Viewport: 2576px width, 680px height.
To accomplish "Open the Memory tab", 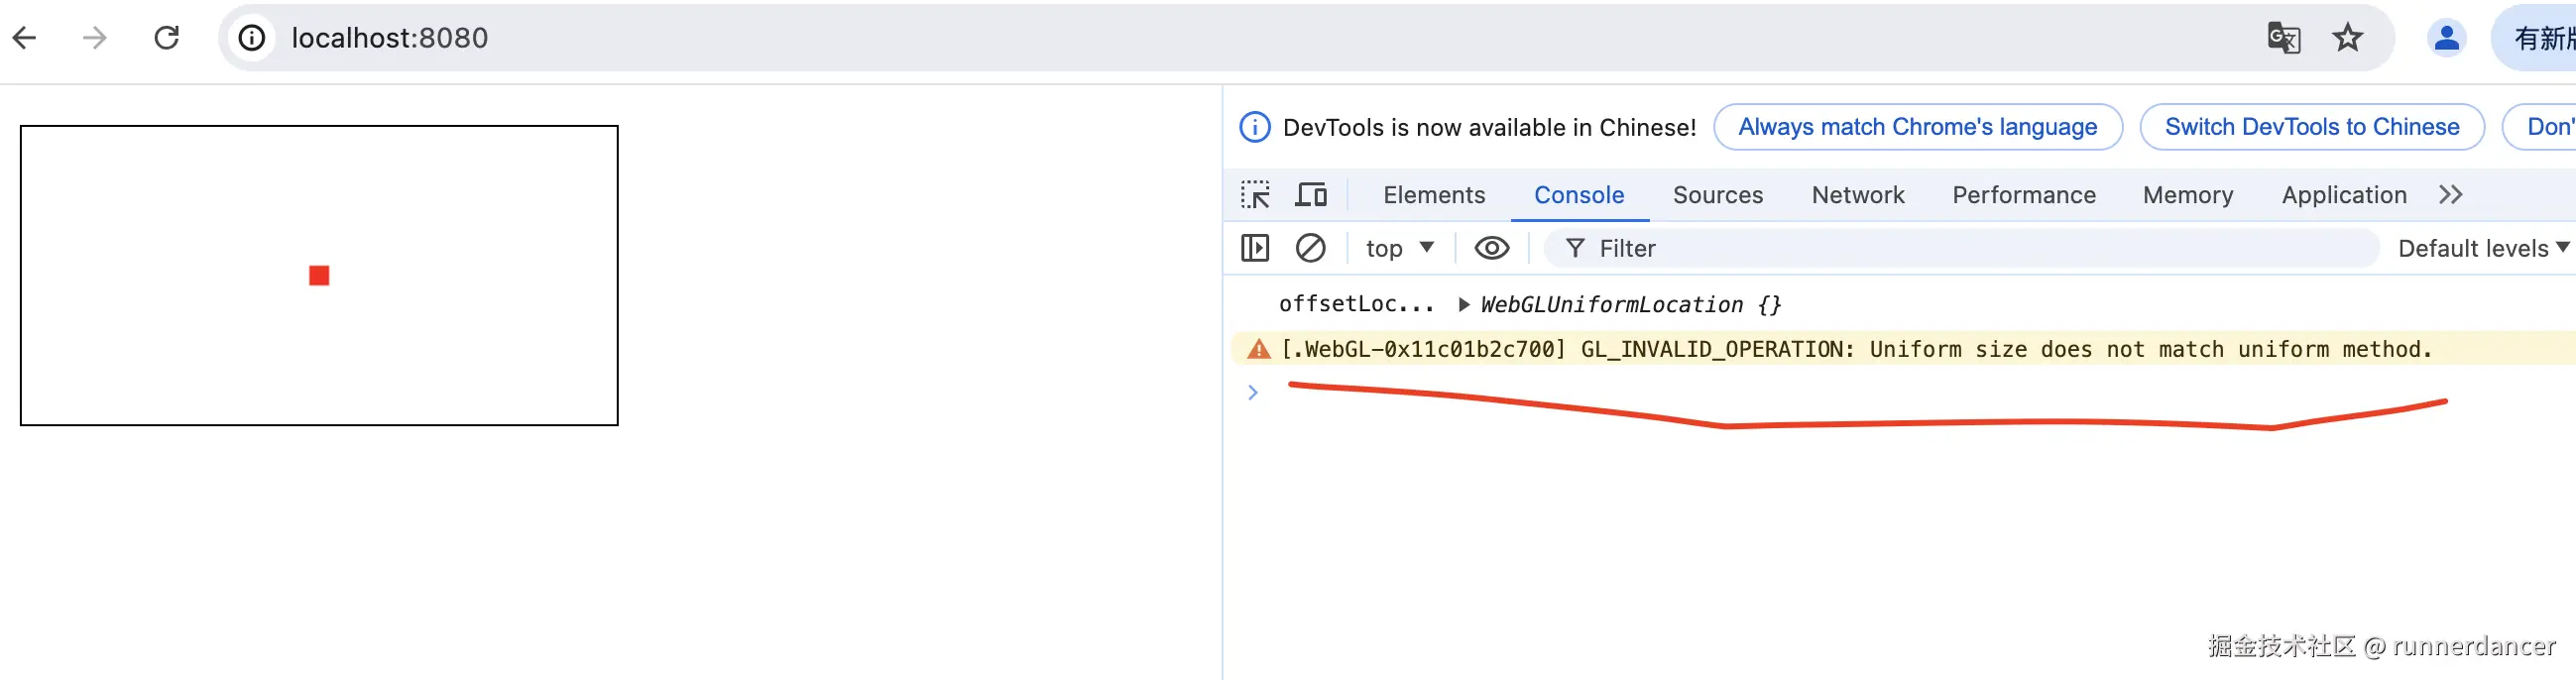I will point(2188,195).
